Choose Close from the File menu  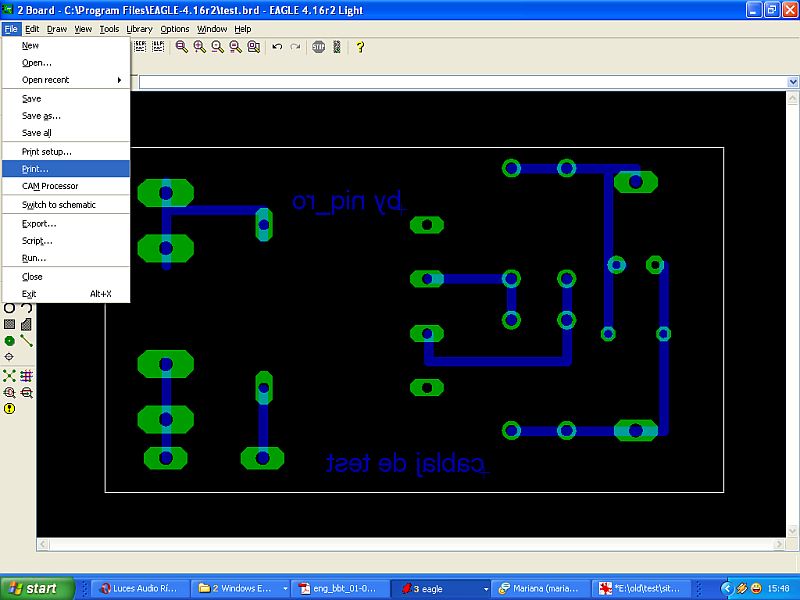tap(66, 277)
